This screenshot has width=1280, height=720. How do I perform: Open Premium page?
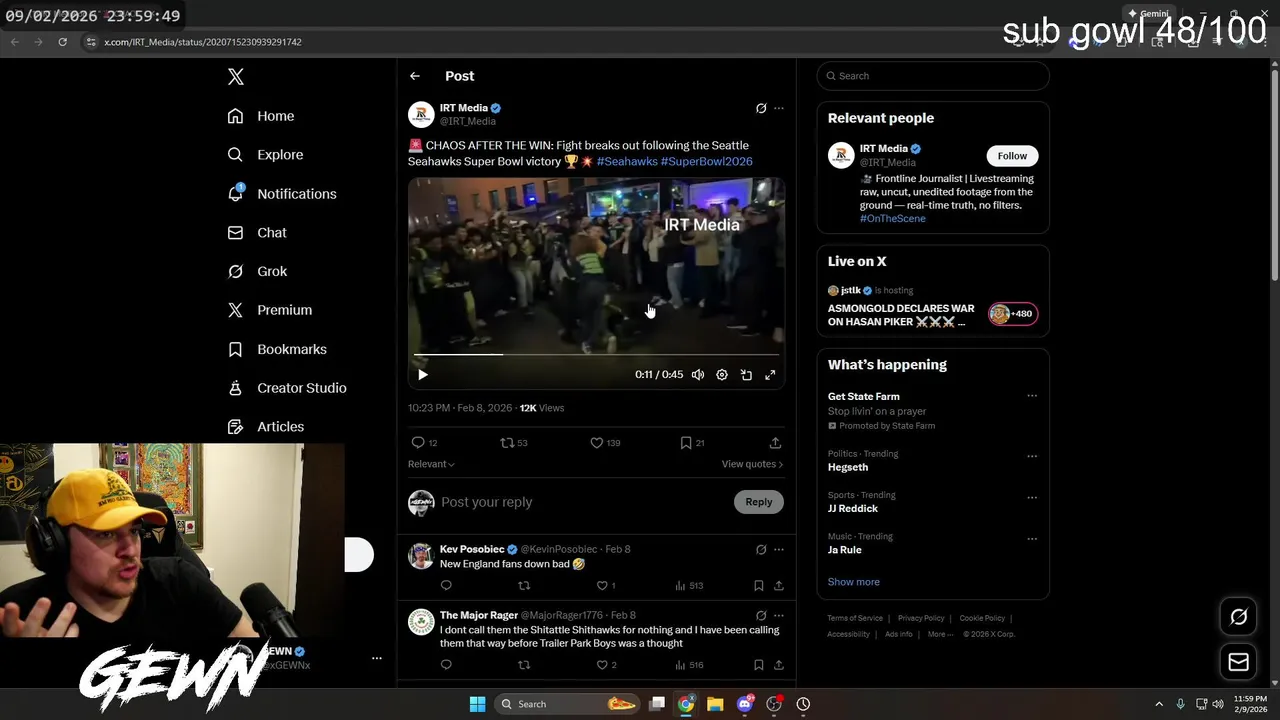270,310
